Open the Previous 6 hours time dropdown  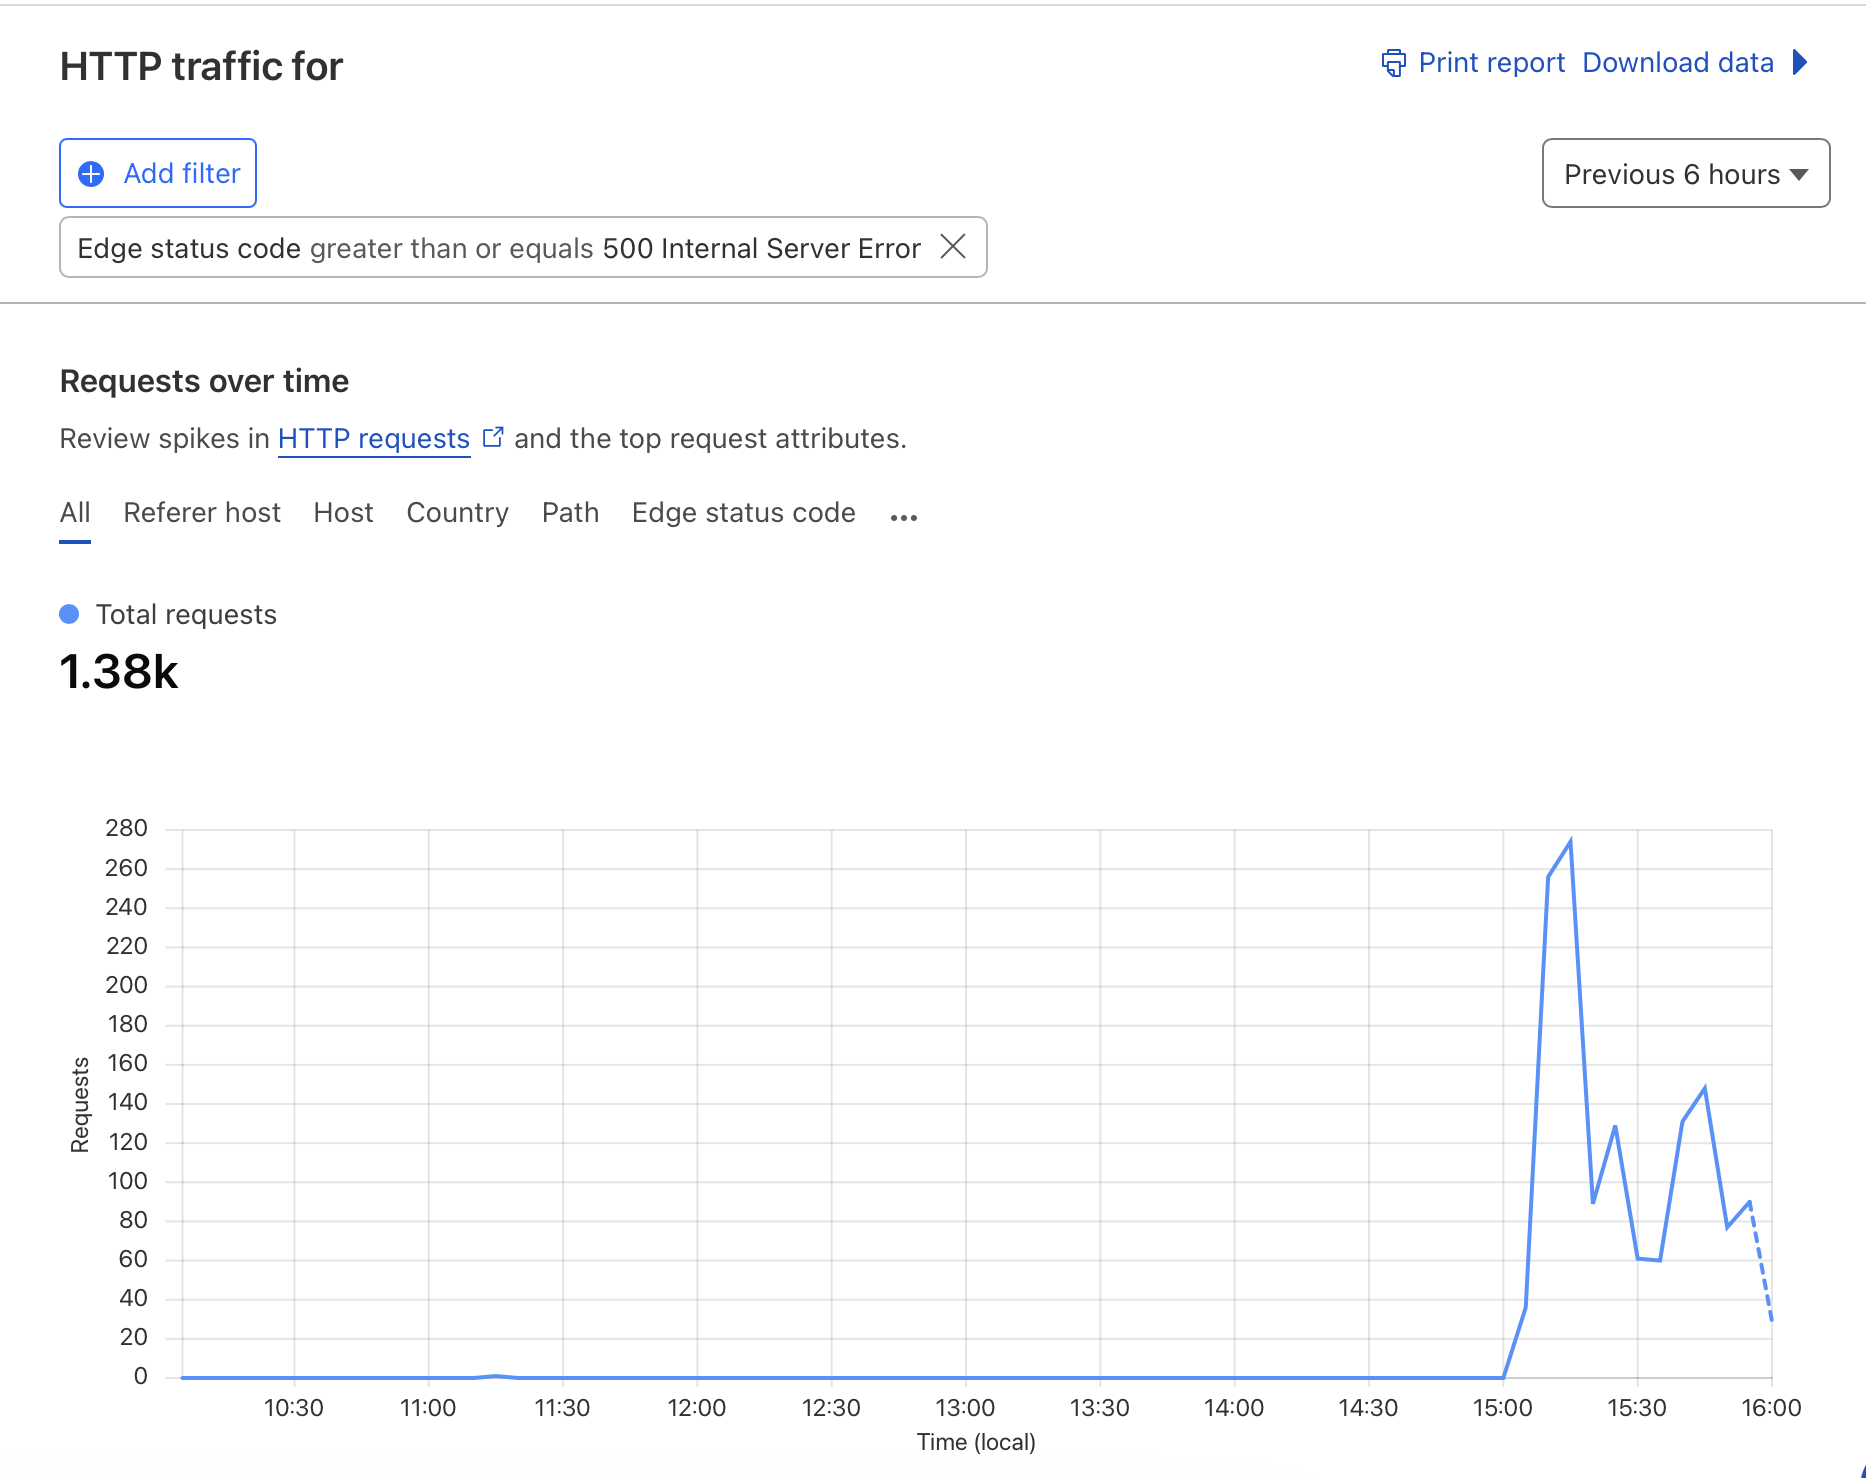(1685, 174)
